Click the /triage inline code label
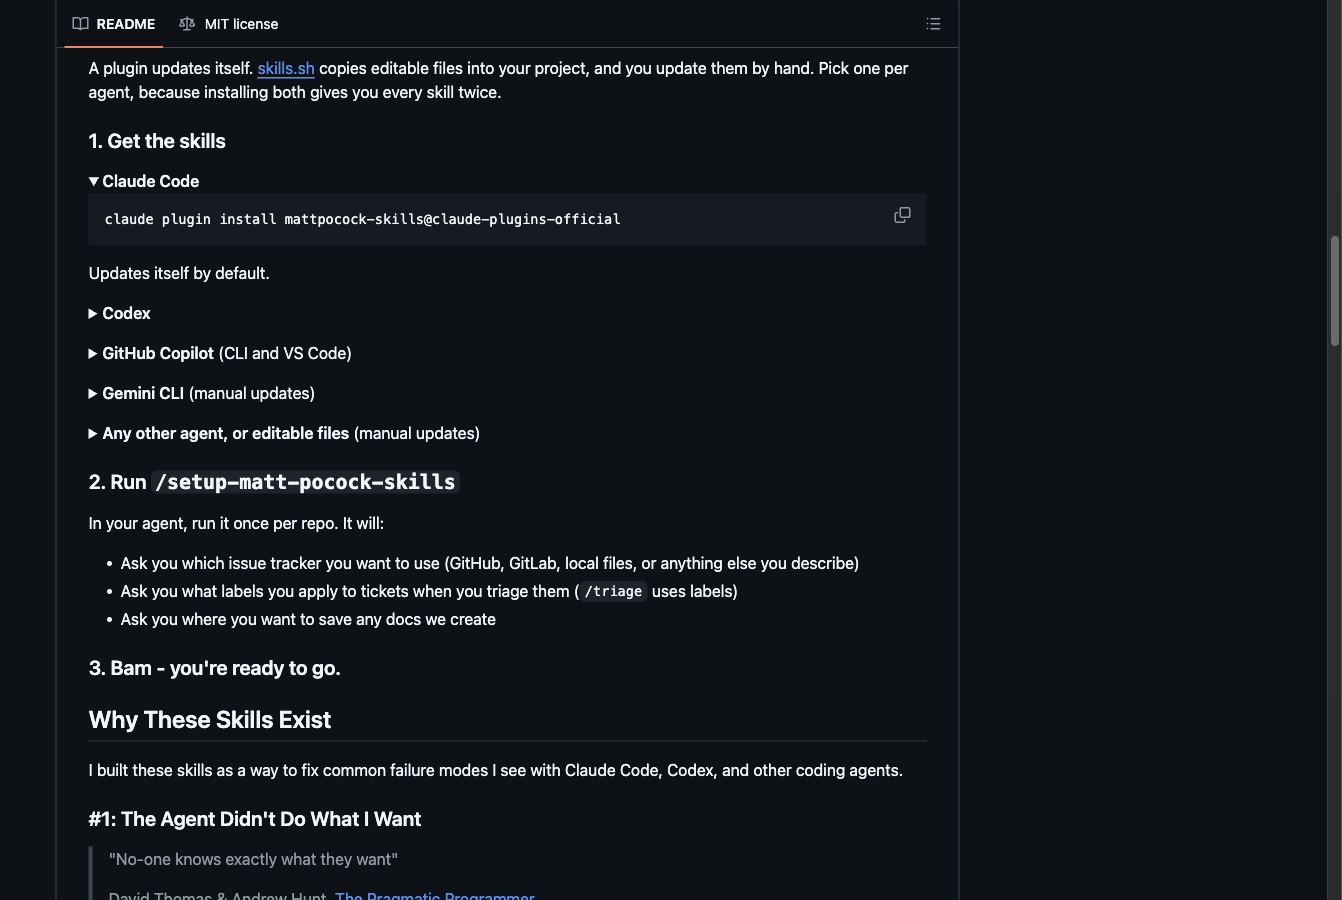This screenshot has height=900, width=1342. coord(613,591)
